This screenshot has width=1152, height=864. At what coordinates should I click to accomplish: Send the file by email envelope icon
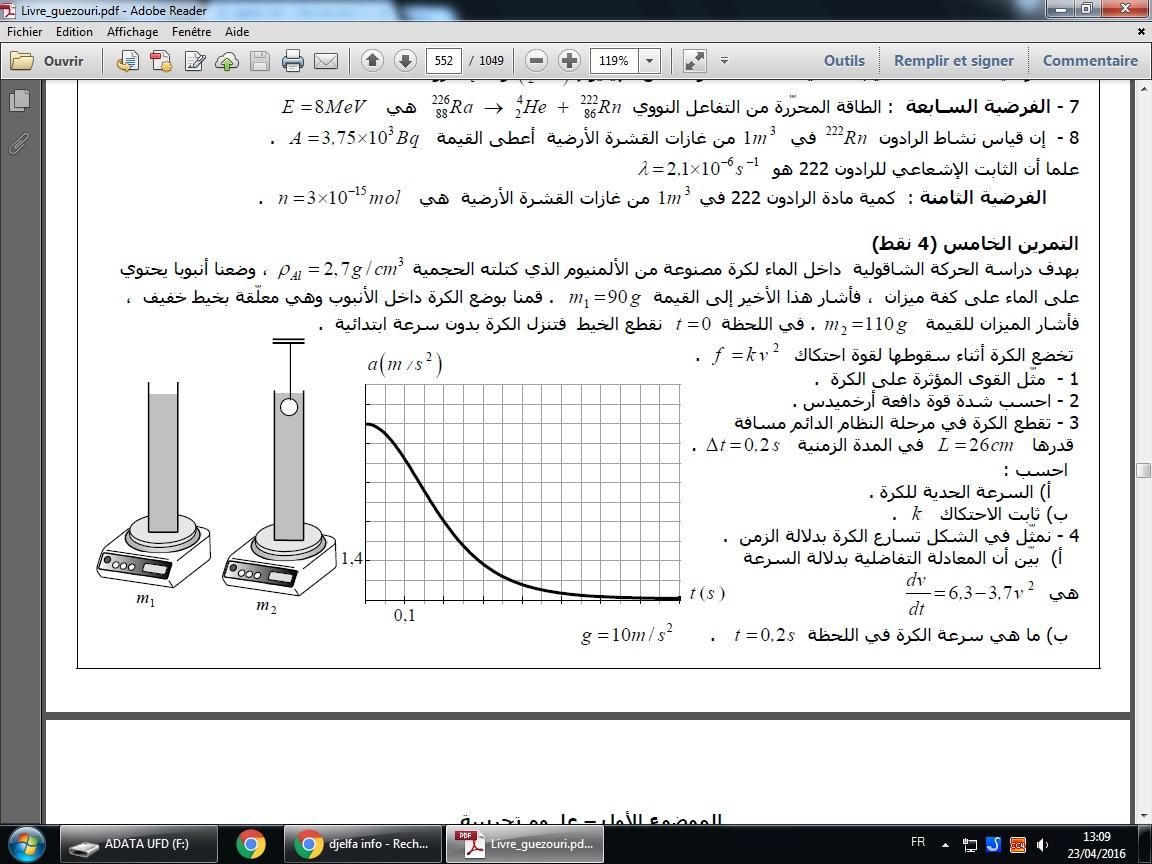[325, 61]
